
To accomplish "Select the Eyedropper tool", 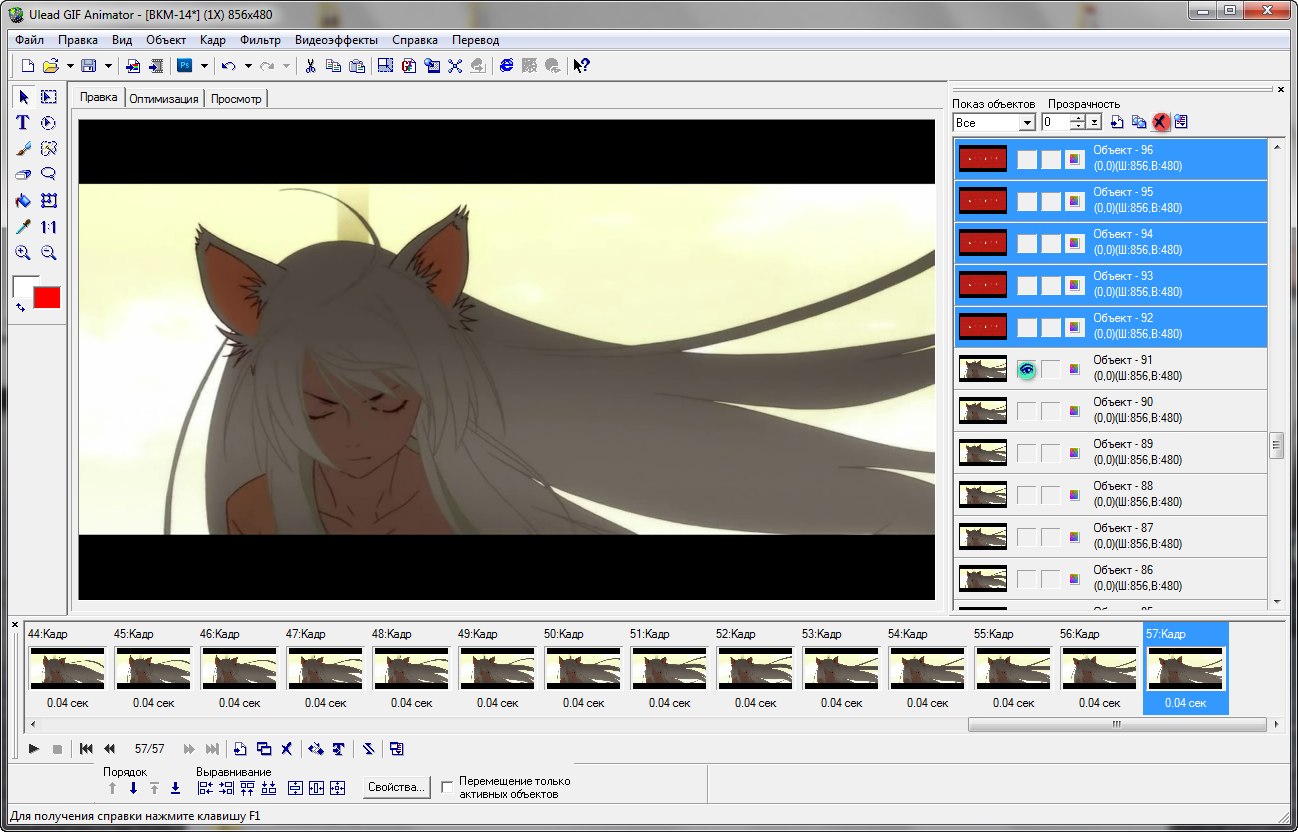I will 23,227.
